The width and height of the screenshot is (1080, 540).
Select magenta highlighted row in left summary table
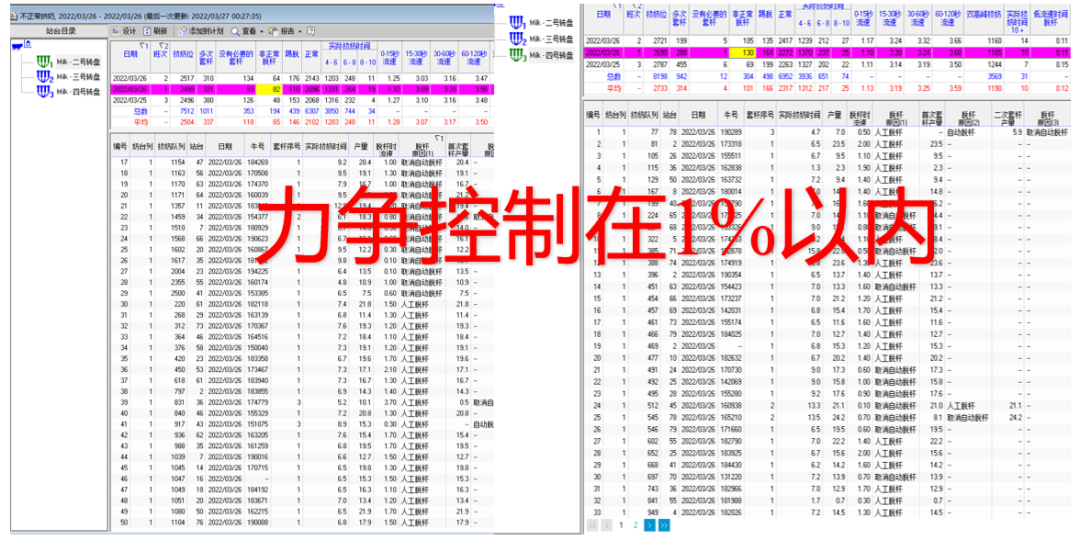click(x=301, y=89)
